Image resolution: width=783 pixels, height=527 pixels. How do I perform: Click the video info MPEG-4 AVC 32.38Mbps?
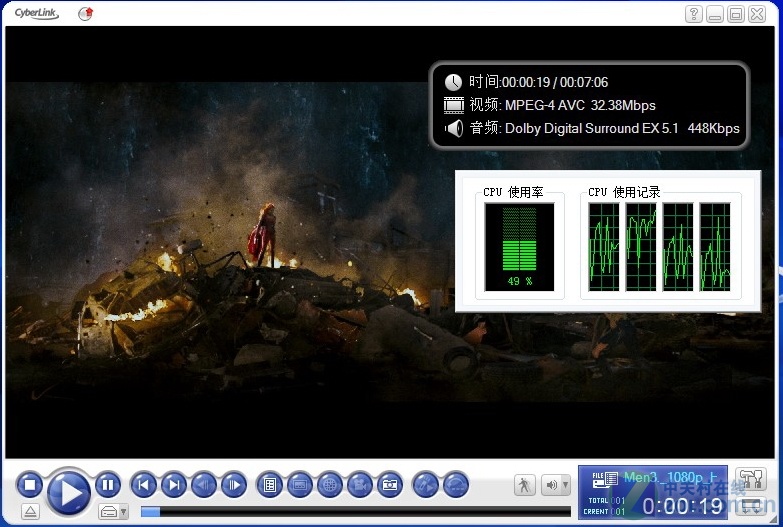(x=580, y=105)
